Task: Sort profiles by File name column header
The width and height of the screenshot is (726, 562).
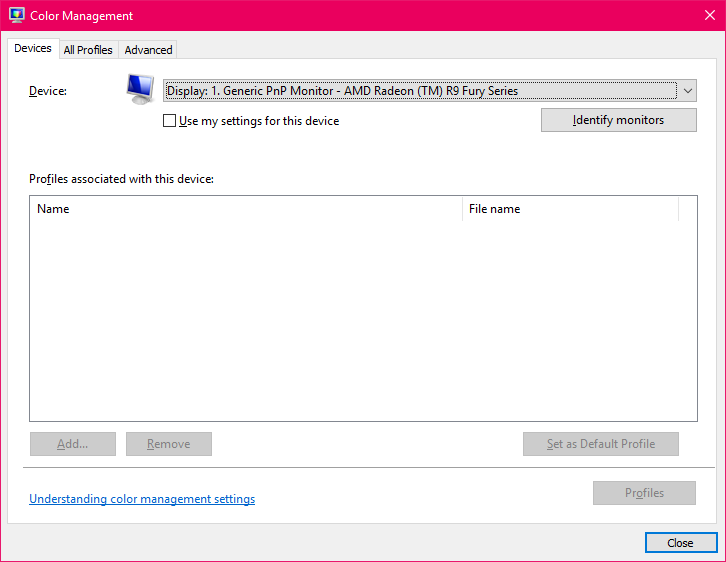Action: coord(570,209)
